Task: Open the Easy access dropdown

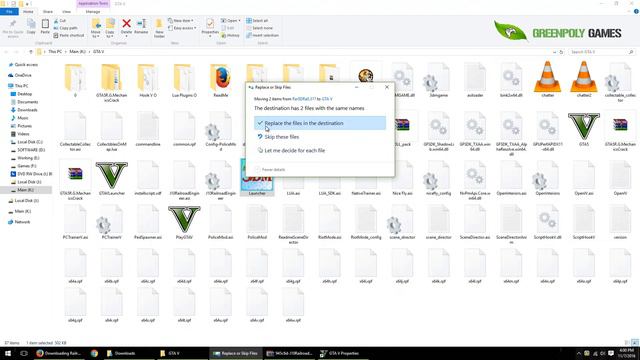Action: click(182, 28)
